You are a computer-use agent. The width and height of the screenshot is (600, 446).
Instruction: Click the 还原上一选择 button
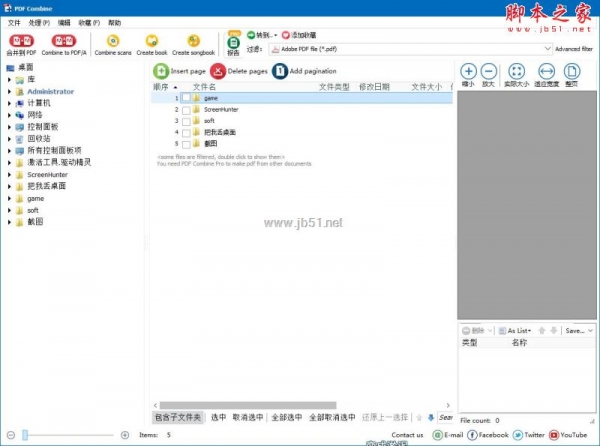pyautogui.click(x=385, y=417)
